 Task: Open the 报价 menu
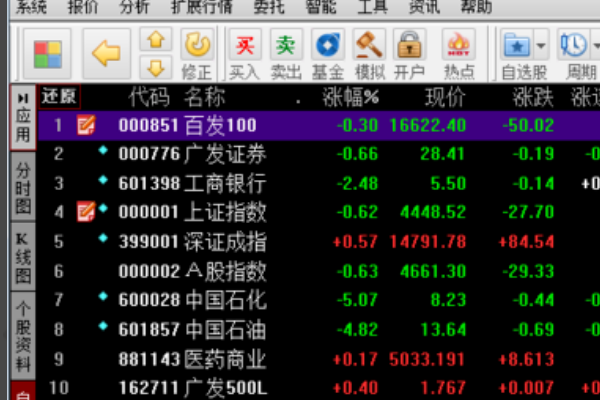[x=83, y=7]
